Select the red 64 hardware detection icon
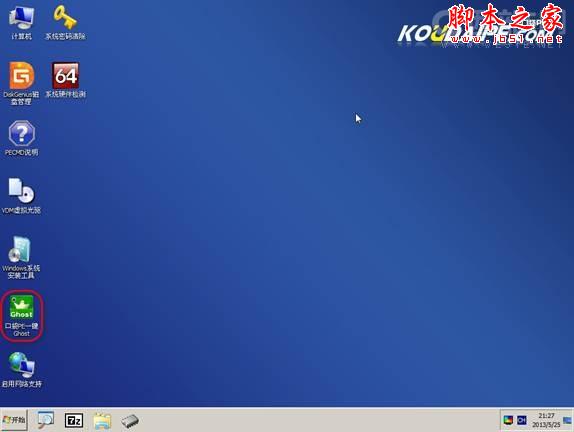 coord(65,80)
